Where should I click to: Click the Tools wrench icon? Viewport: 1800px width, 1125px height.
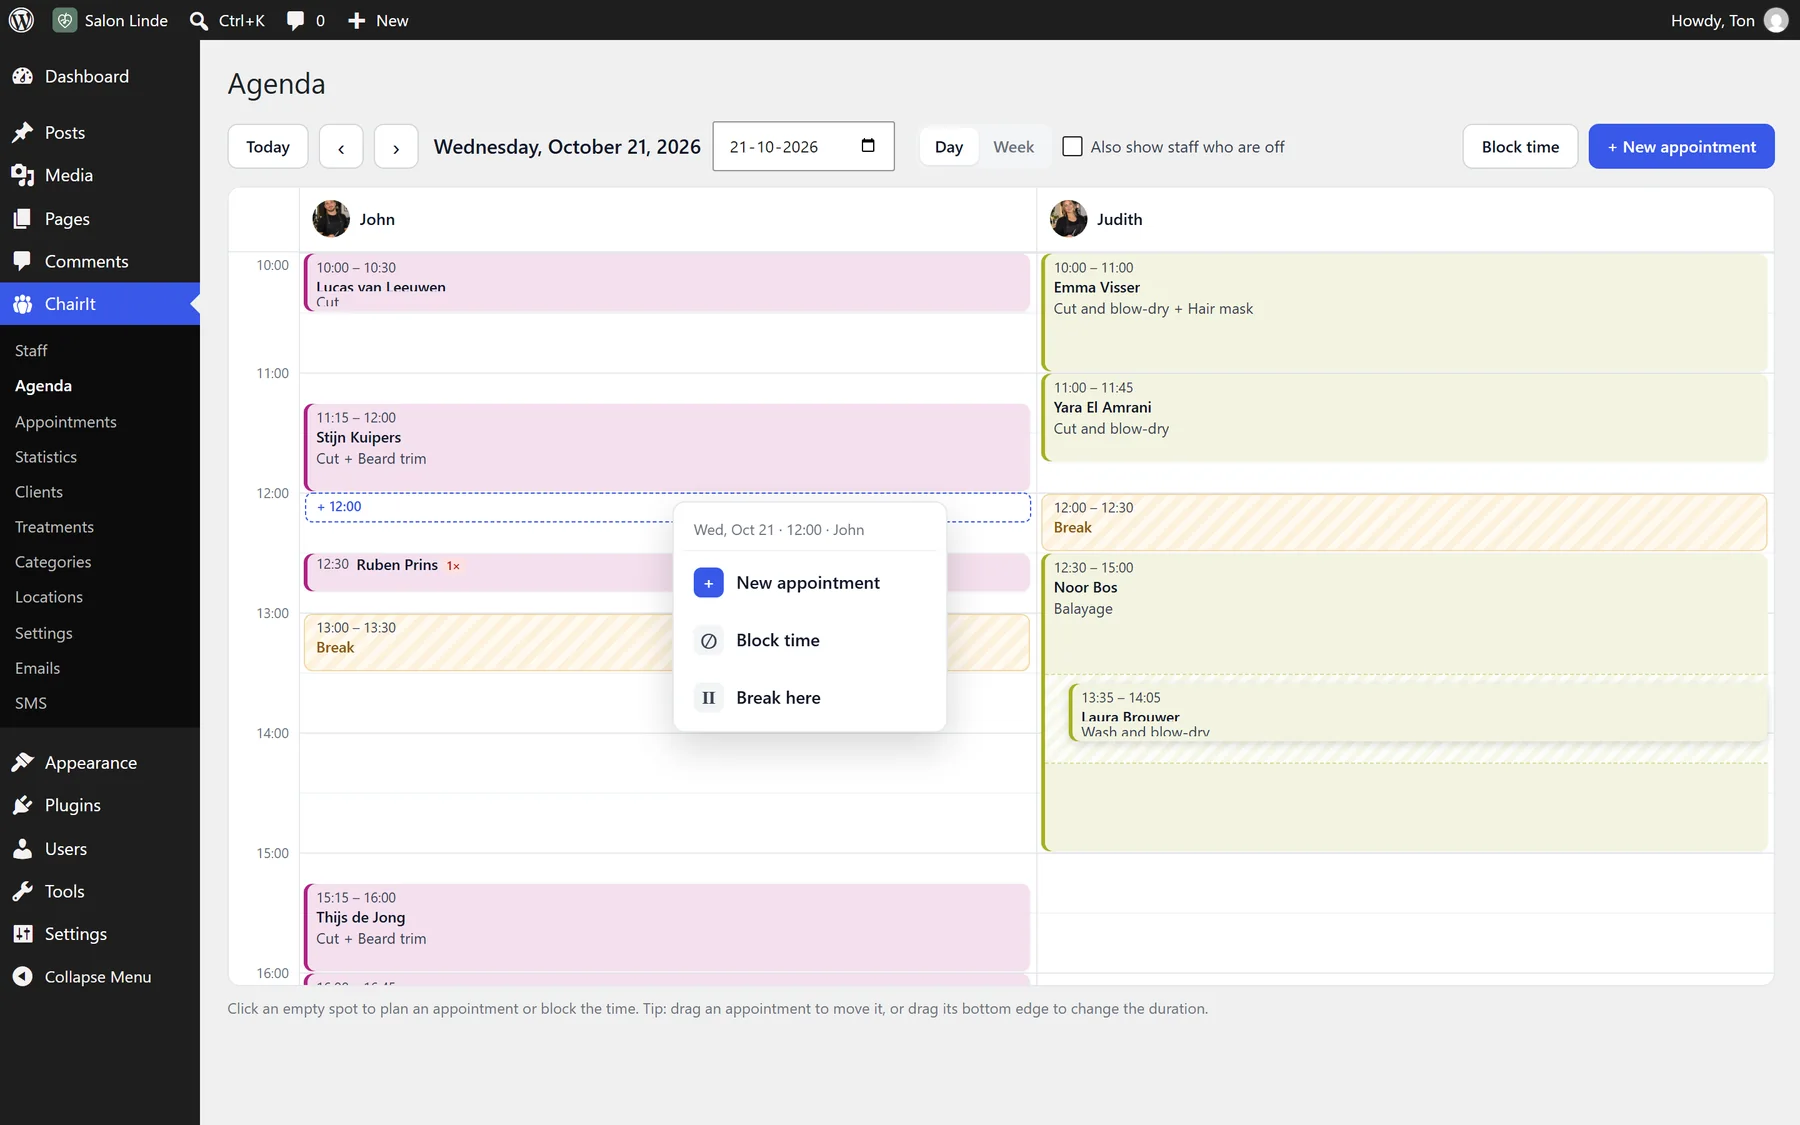click(x=23, y=891)
